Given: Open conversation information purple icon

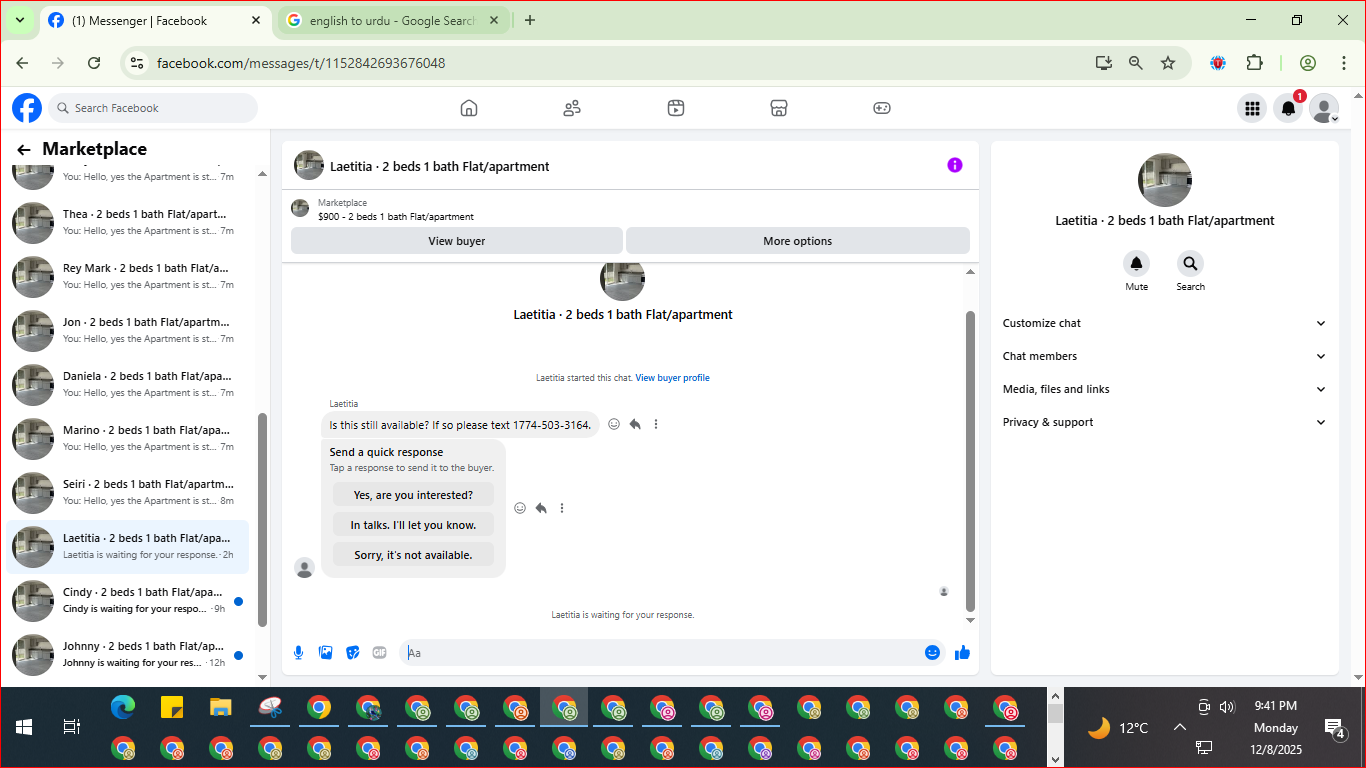Looking at the screenshot, I should coord(955,165).
